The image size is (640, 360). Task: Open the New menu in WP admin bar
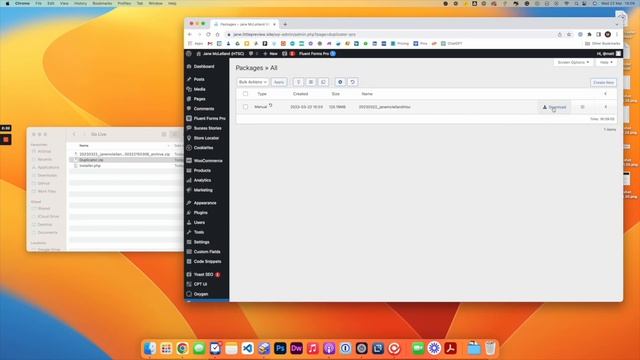pyautogui.click(x=270, y=53)
